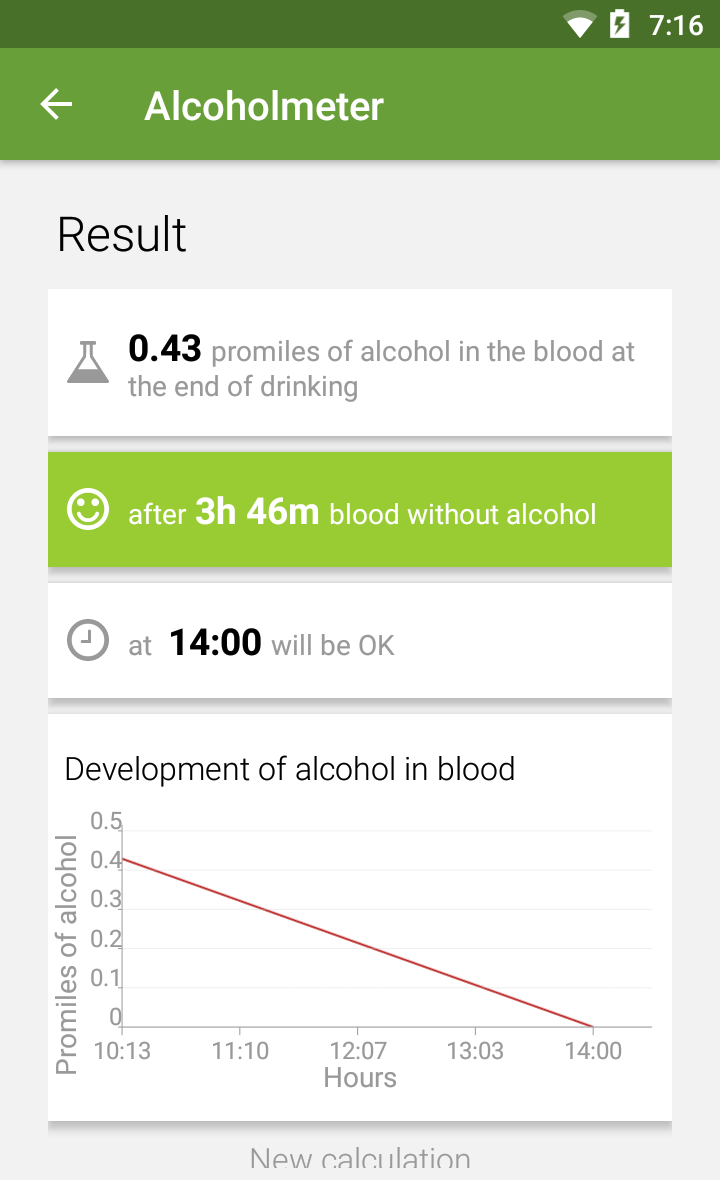Tap the New calculation button
The width and height of the screenshot is (720, 1180).
pos(360,1160)
